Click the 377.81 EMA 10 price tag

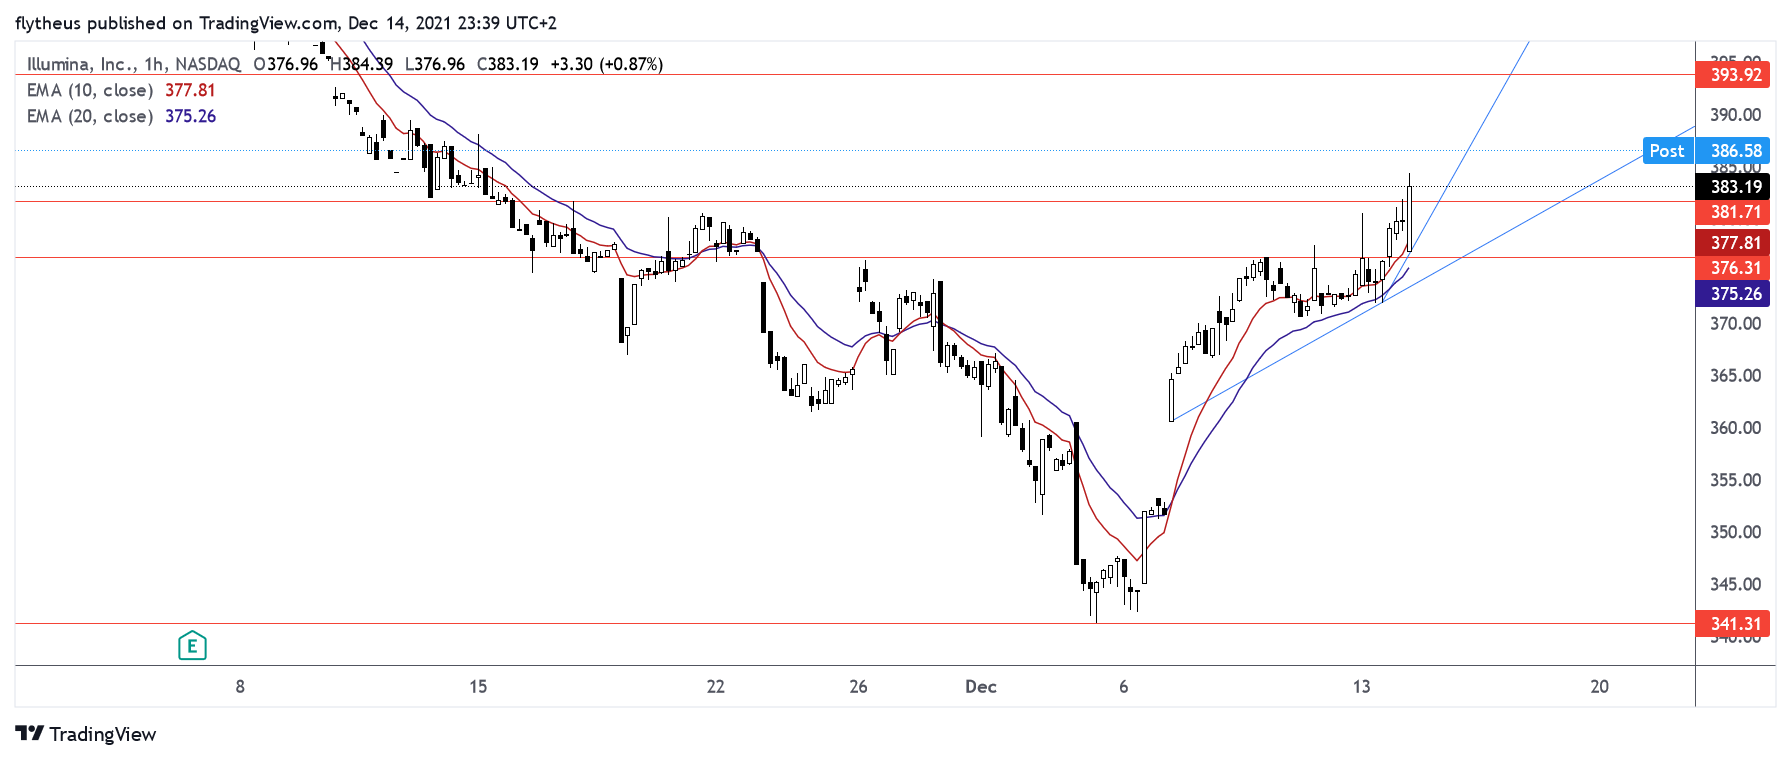point(1734,242)
